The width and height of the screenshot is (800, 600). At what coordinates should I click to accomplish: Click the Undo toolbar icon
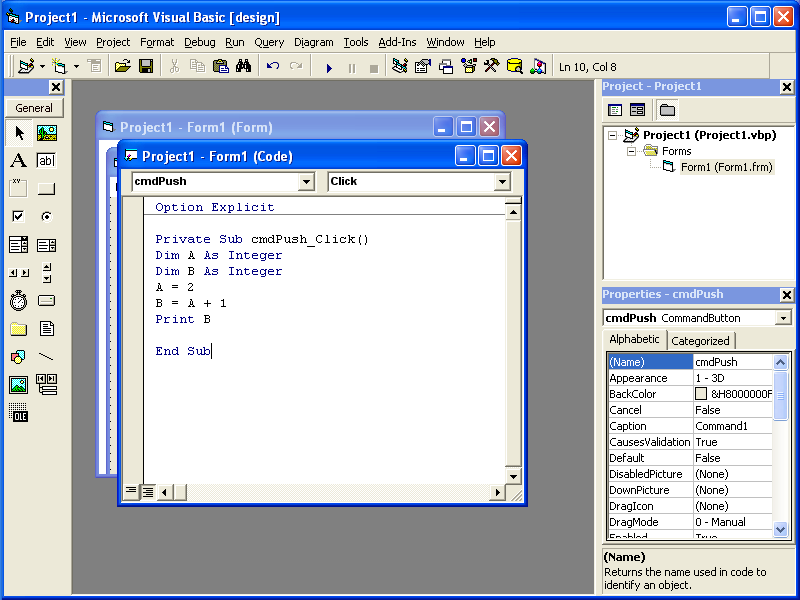[272, 66]
